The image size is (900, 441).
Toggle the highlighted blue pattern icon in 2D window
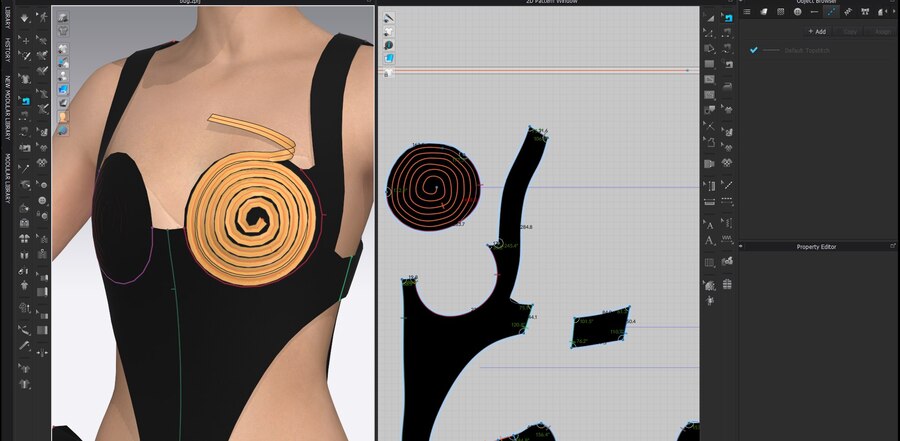coord(389,58)
